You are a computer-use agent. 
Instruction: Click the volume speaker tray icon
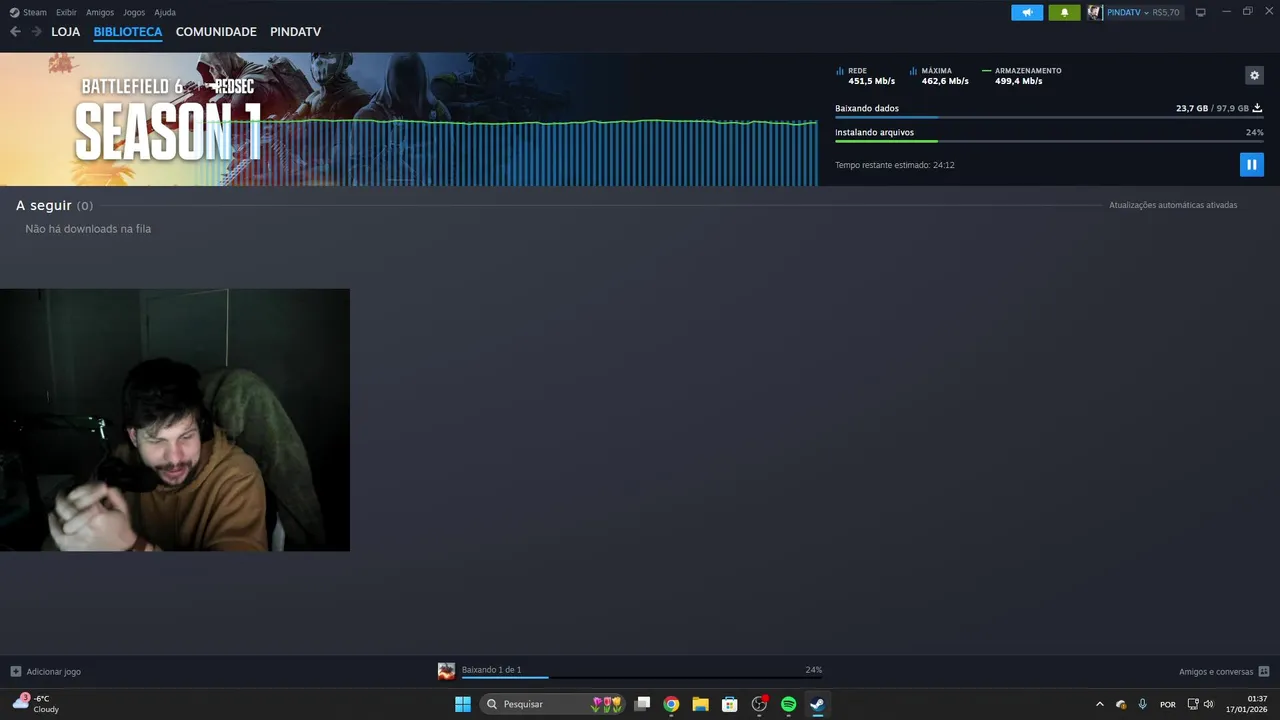pyautogui.click(x=1208, y=704)
